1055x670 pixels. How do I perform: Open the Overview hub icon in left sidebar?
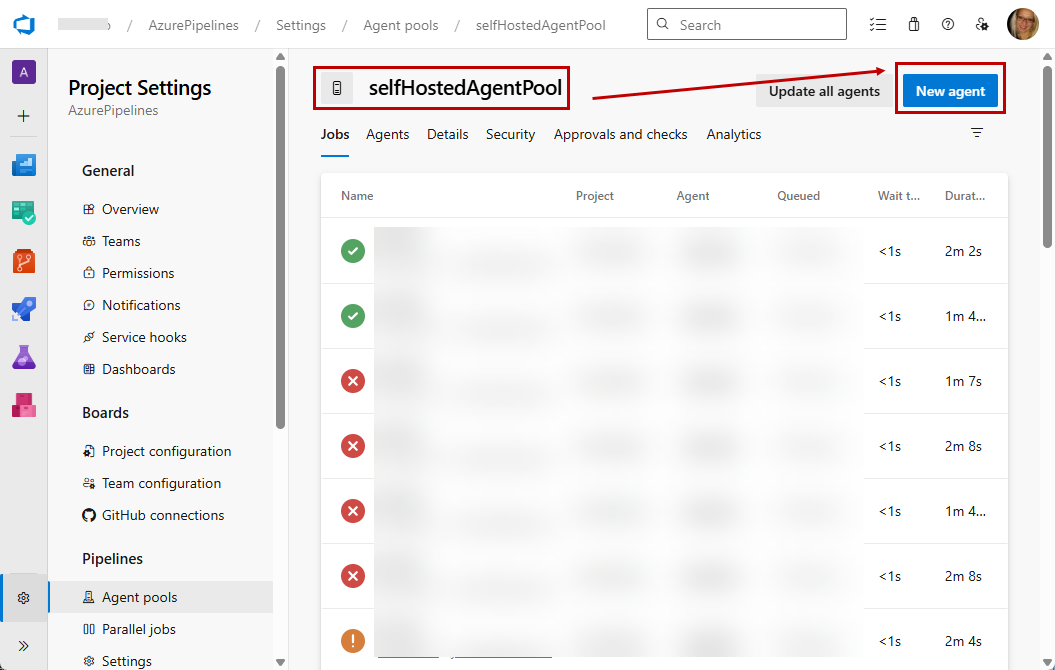click(24, 165)
